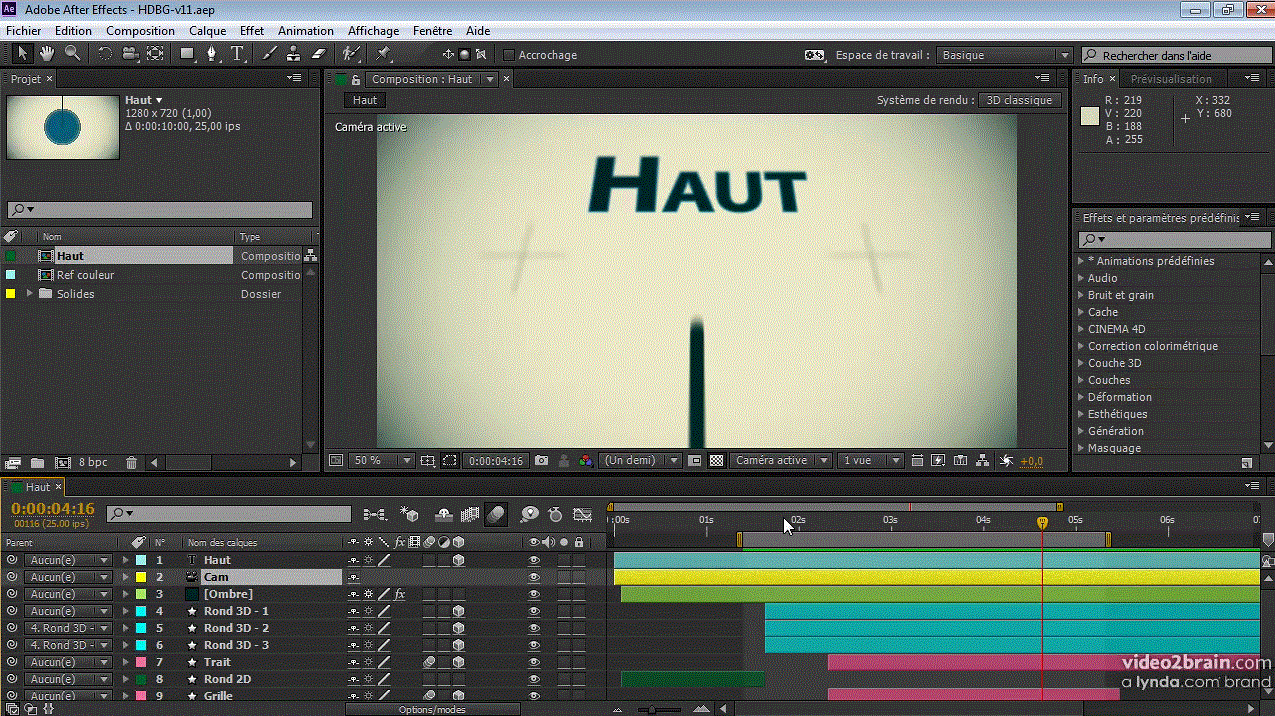Open the (Un demi) resolution dropdown
The image size is (1275, 716).
click(641, 461)
